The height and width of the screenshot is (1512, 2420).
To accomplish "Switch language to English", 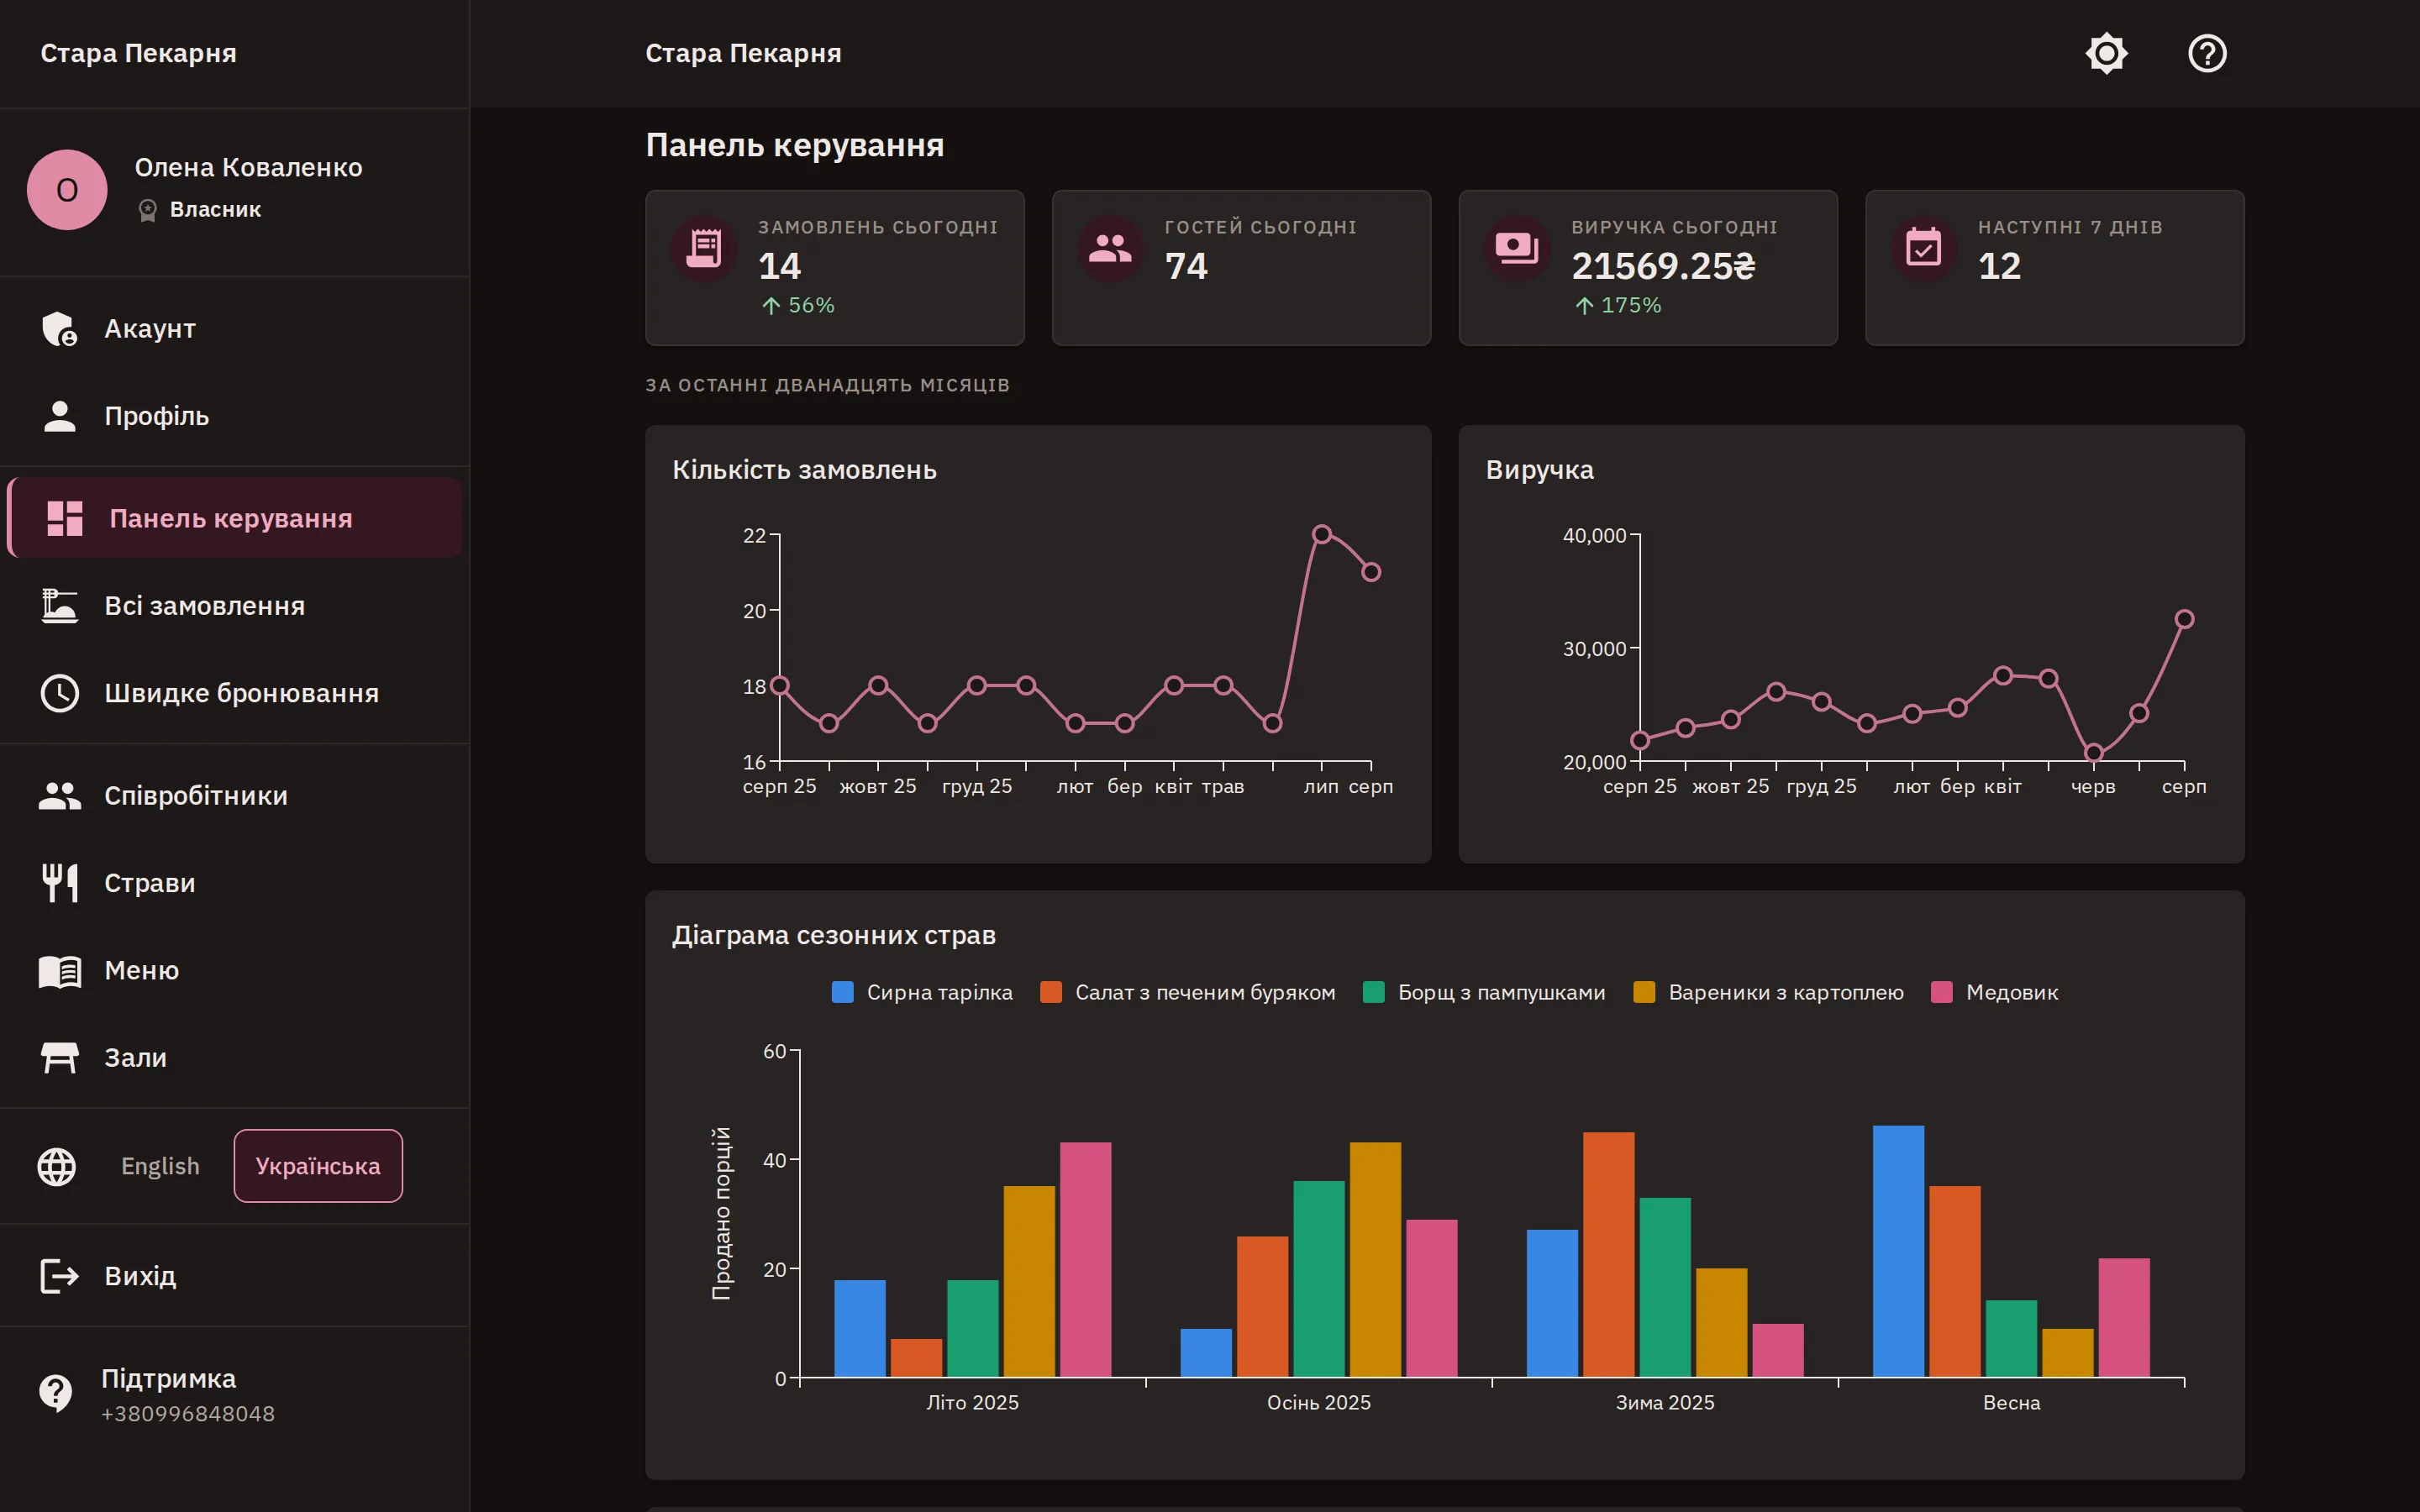I will (160, 1166).
